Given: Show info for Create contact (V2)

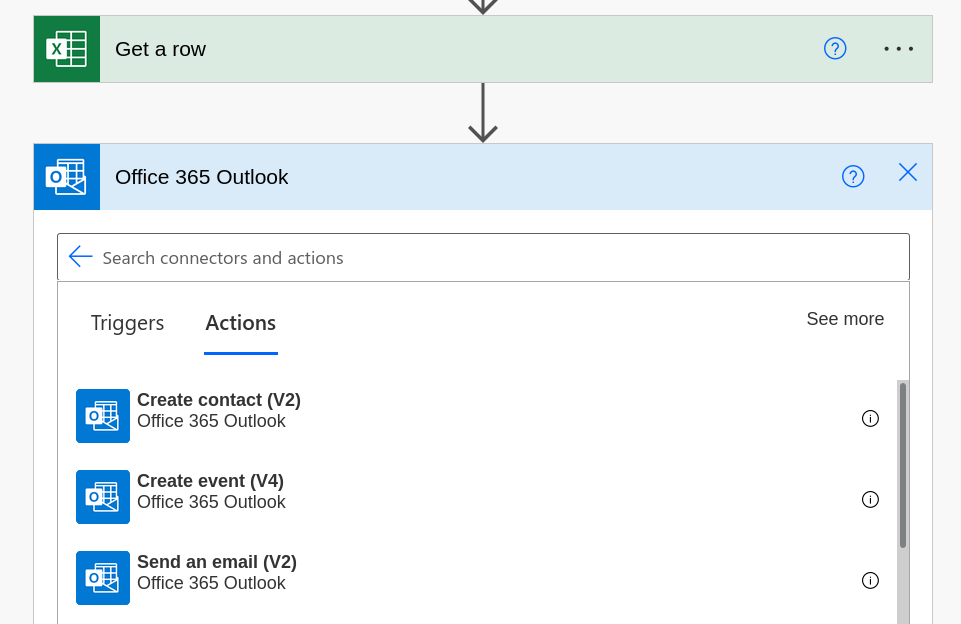Looking at the screenshot, I should pos(870,419).
